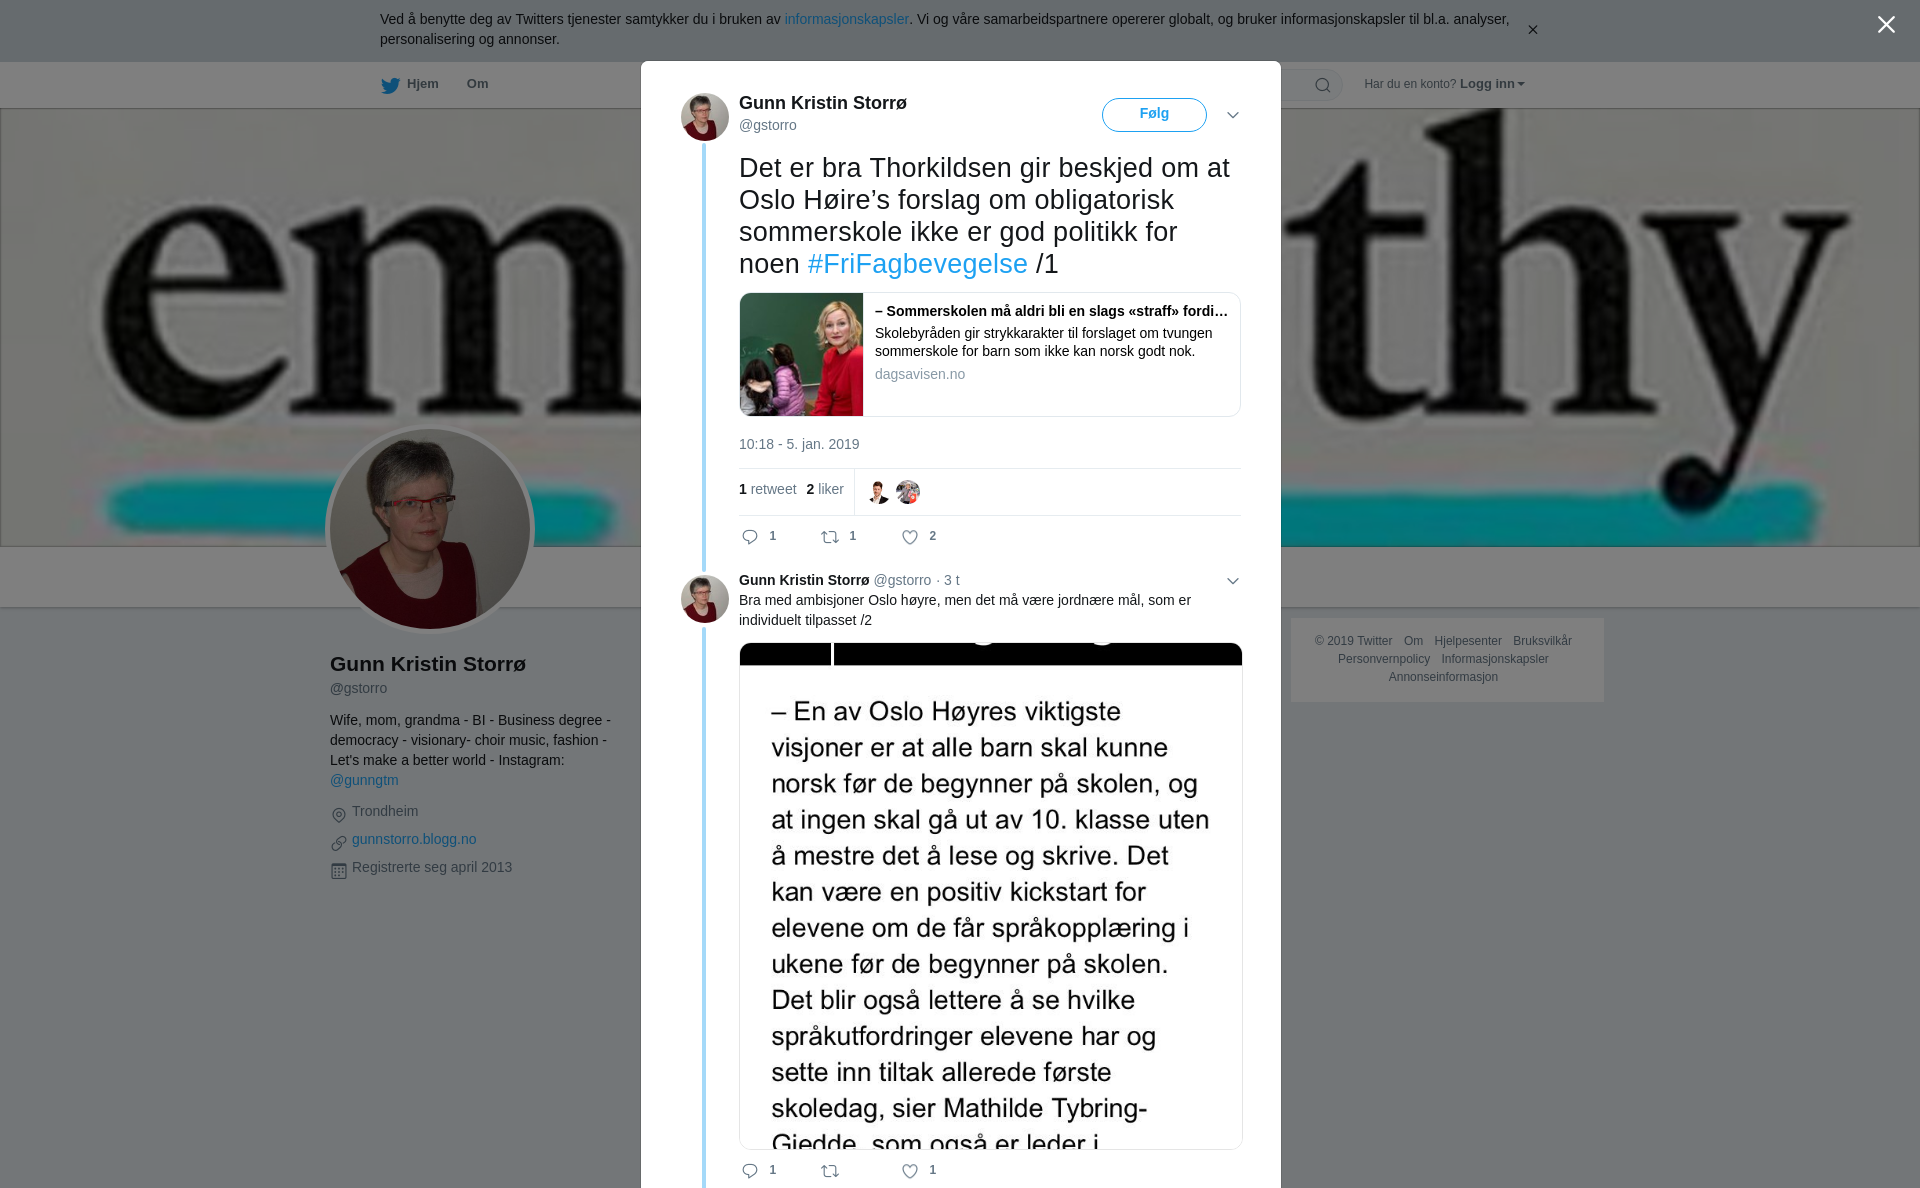Open the second tweet's chevron menu
The height and width of the screenshot is (1188, 1920).
1232,581
